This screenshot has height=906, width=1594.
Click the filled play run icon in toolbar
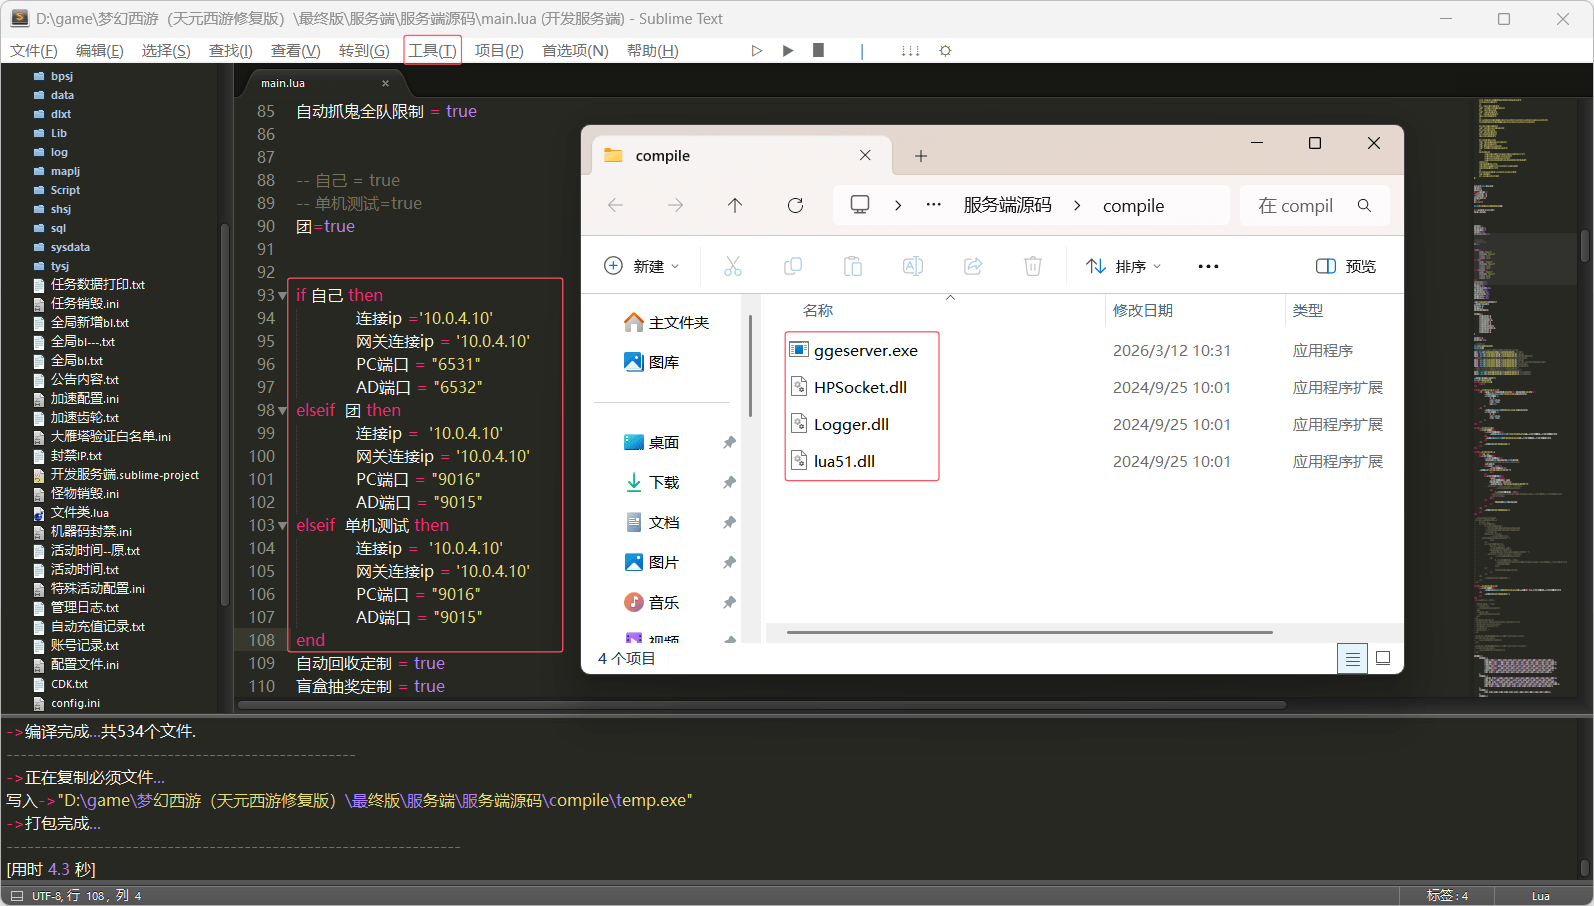point(788,51)
